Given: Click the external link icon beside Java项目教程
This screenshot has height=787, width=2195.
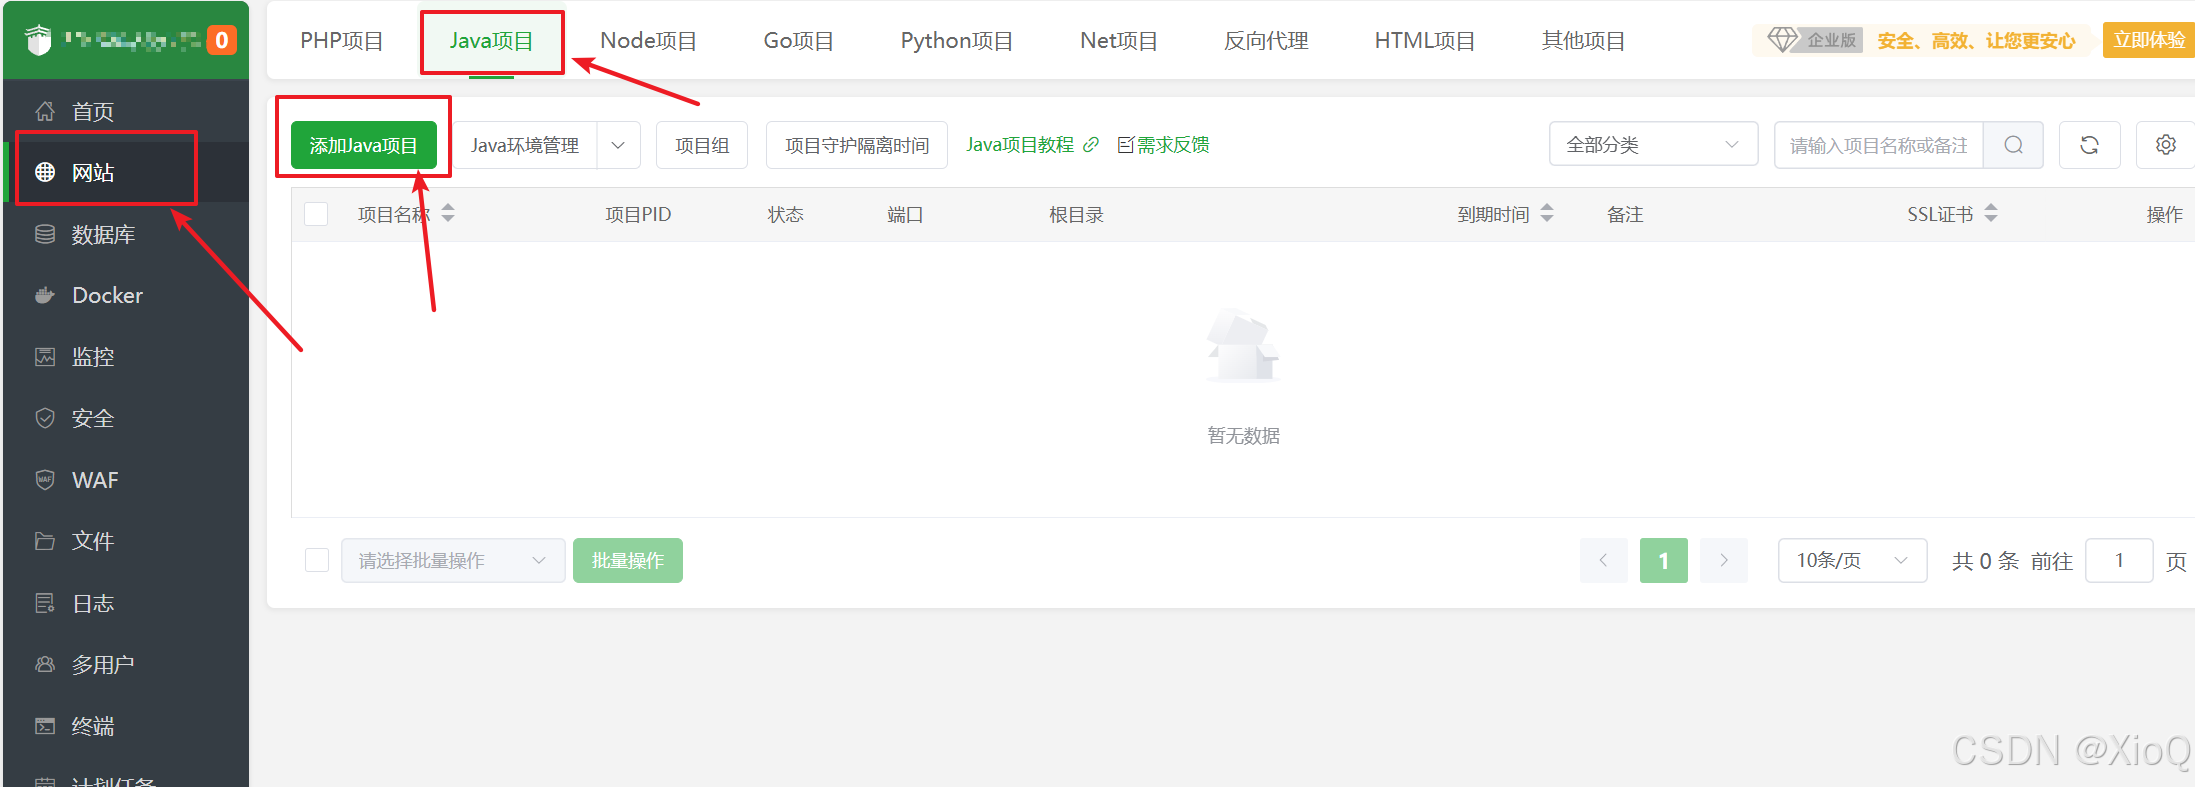Looking at the screenshot, I should 1091,145.
